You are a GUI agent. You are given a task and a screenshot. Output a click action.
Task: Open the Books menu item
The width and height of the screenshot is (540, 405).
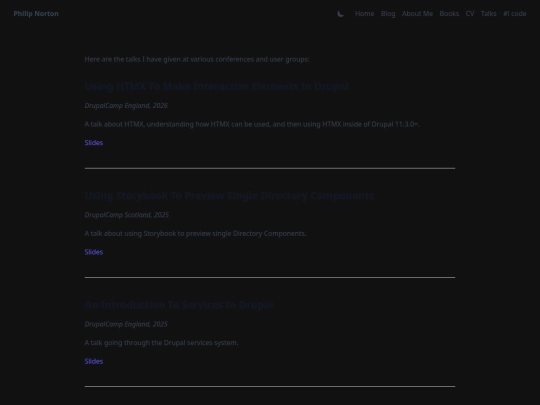point(449,14)
